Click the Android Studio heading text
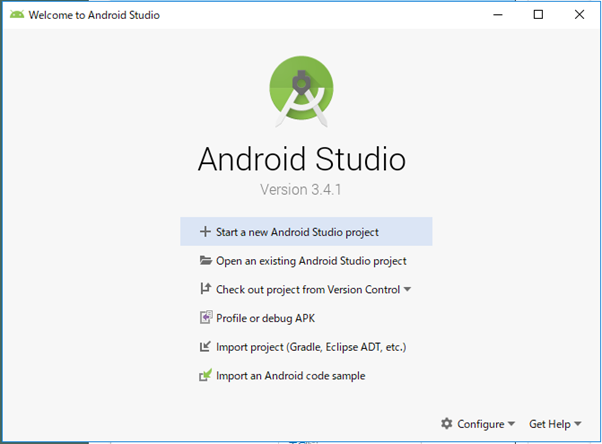 pos(302,159)
